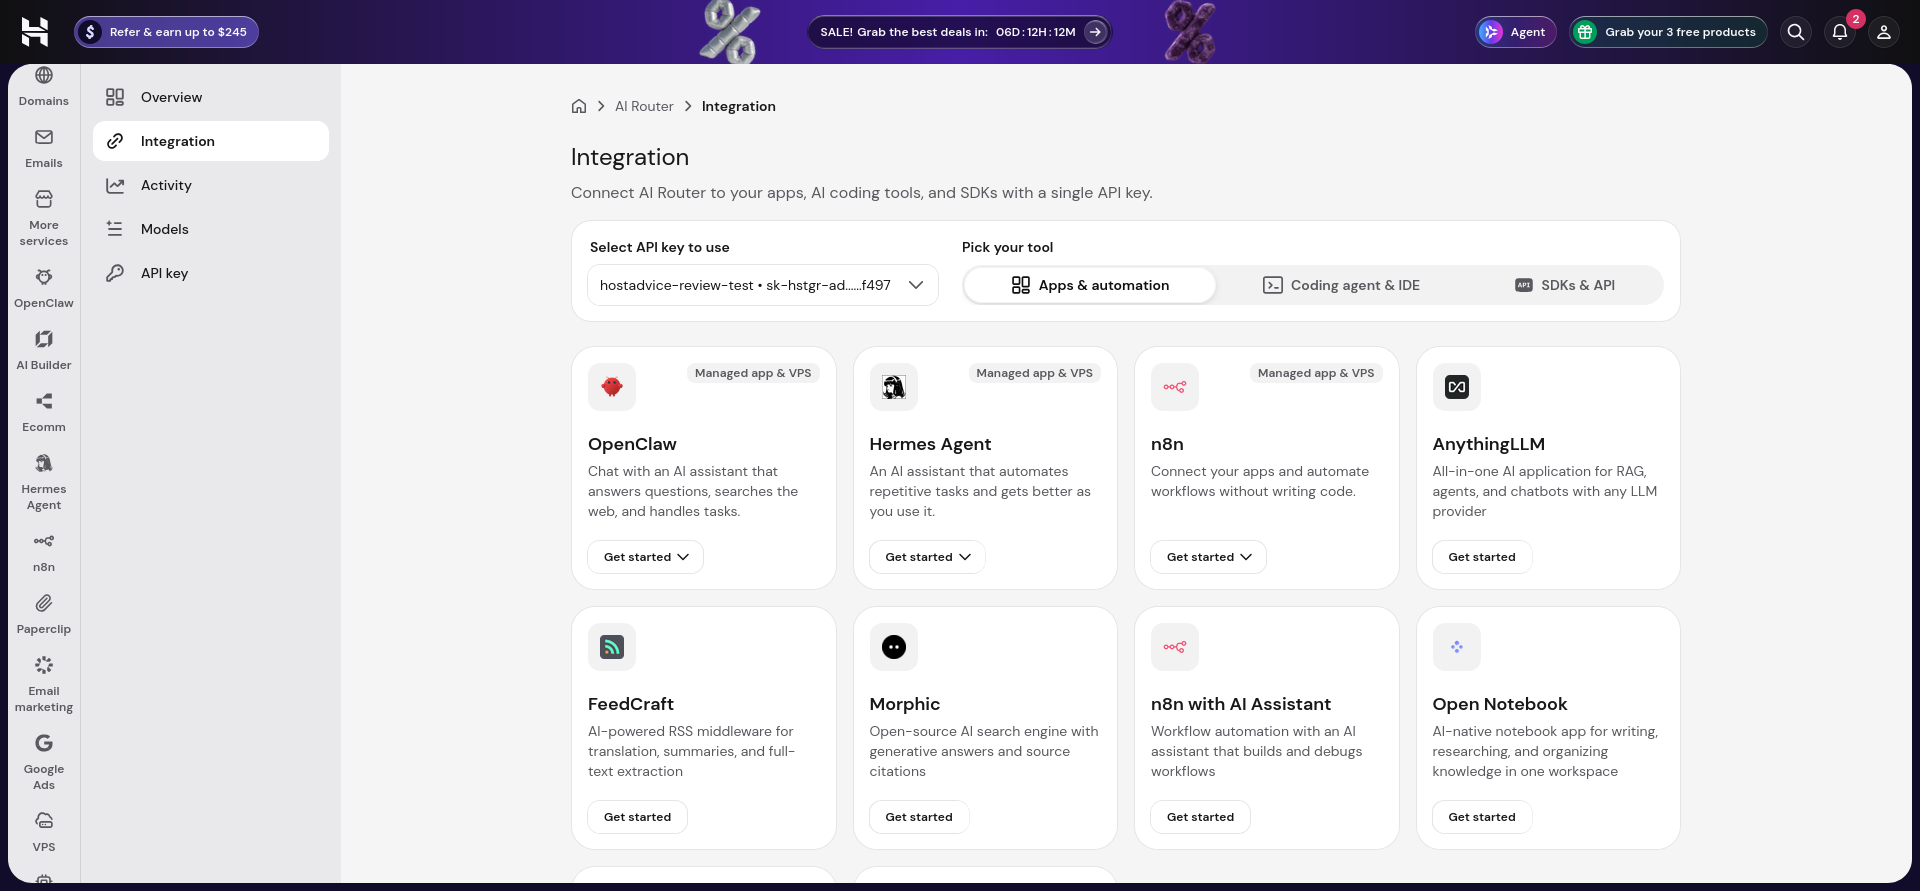Open the search magnifier icon

(x=1796, y=32)
